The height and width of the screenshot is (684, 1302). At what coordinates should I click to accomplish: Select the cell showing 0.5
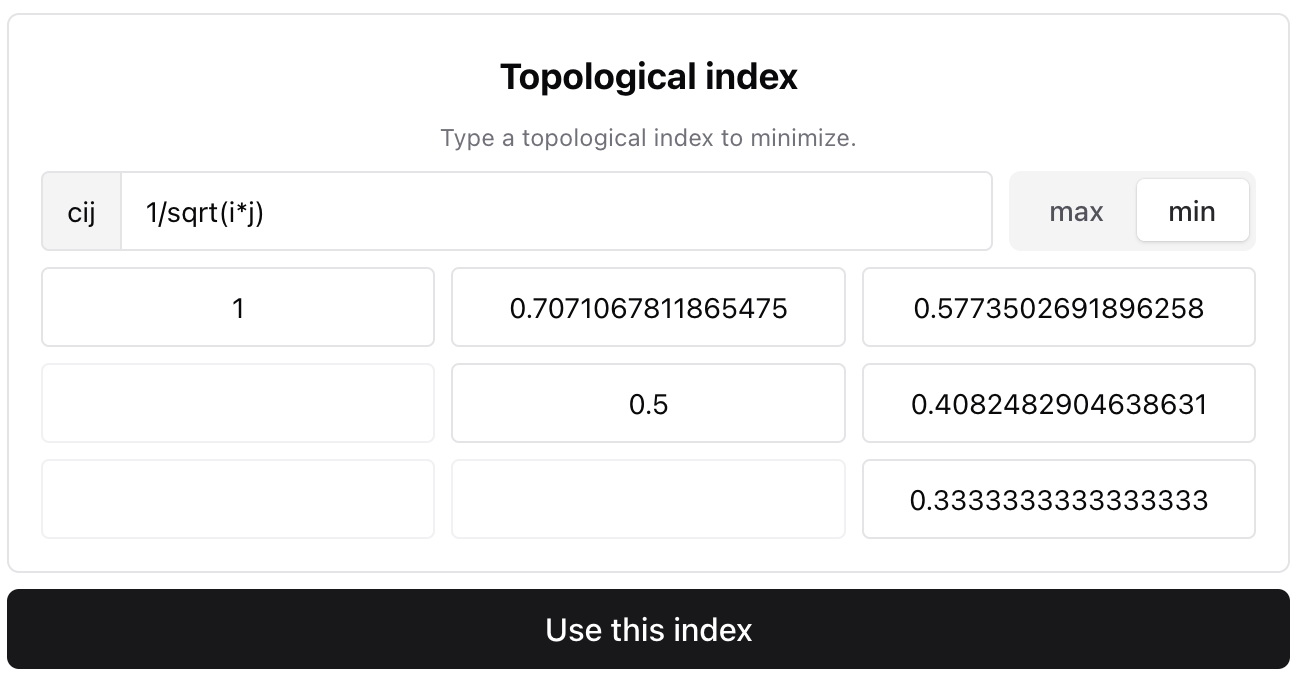(649, 403)
